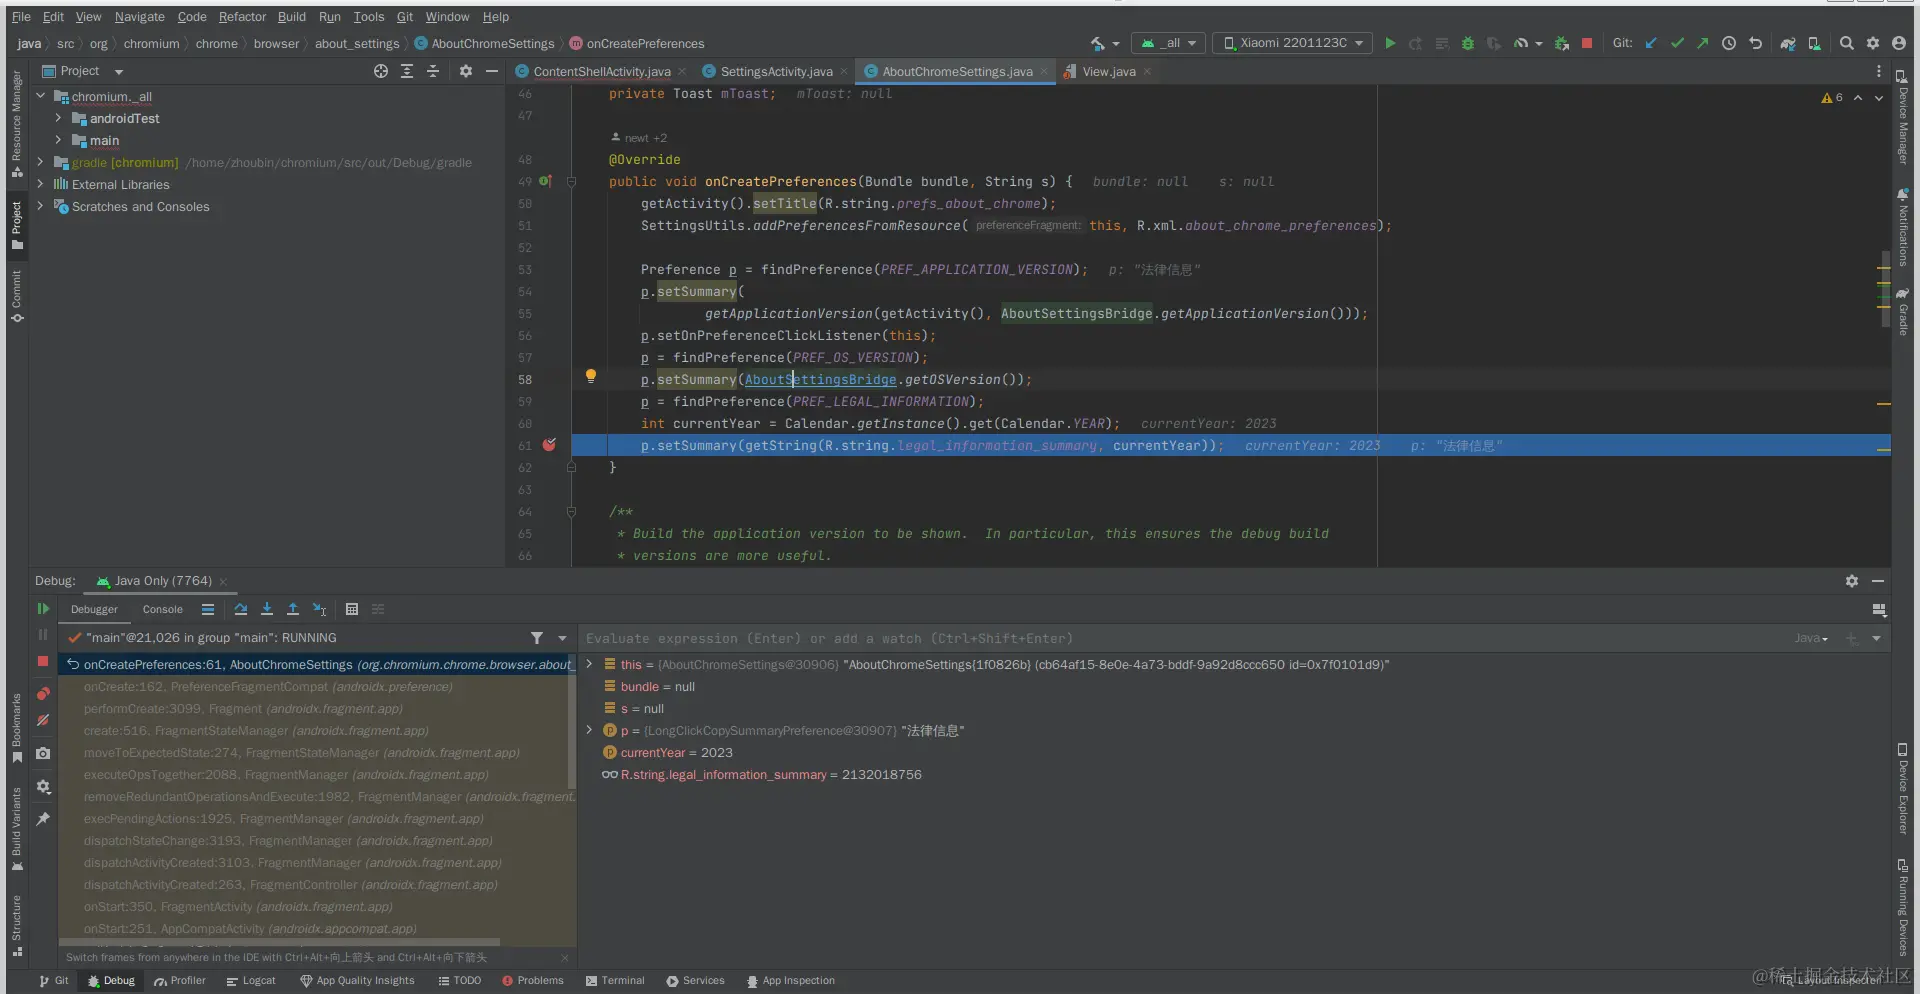Click Git Update Project blue arrow
The image size is (1920, 994).
1651,43
